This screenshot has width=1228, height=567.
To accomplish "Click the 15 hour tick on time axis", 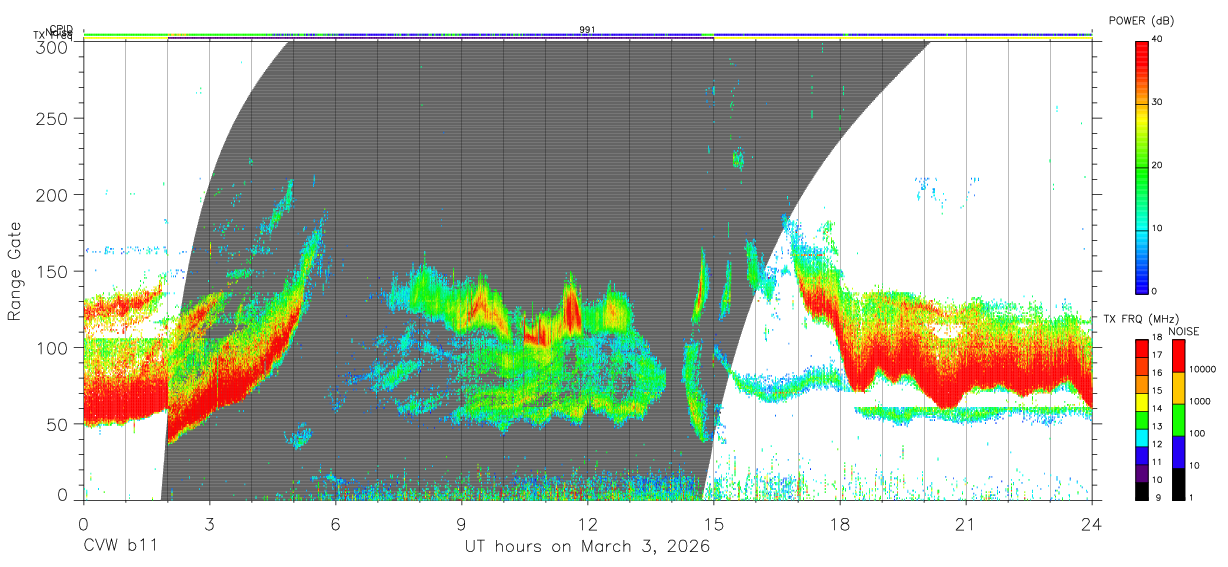I will tap(713, 523).
